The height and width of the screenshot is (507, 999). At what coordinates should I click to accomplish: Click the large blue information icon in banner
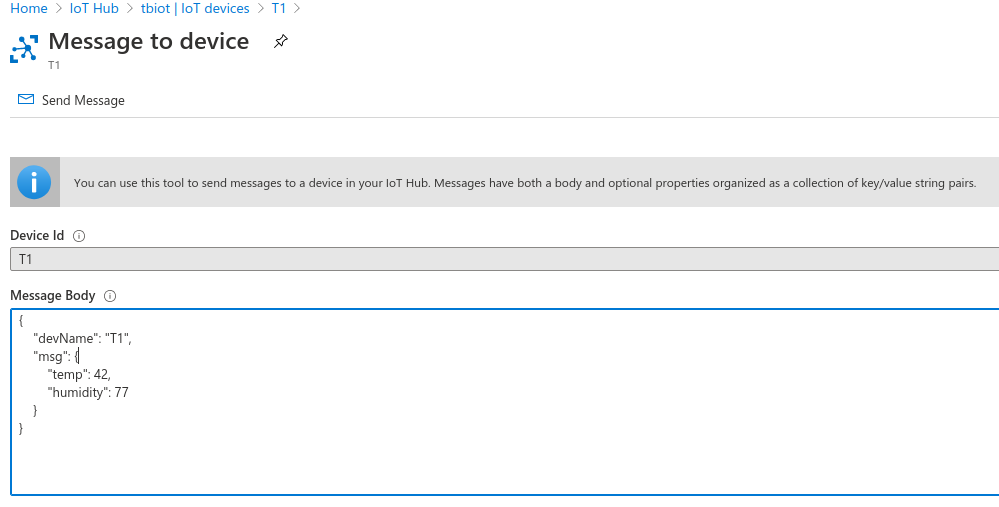point(34,182)
